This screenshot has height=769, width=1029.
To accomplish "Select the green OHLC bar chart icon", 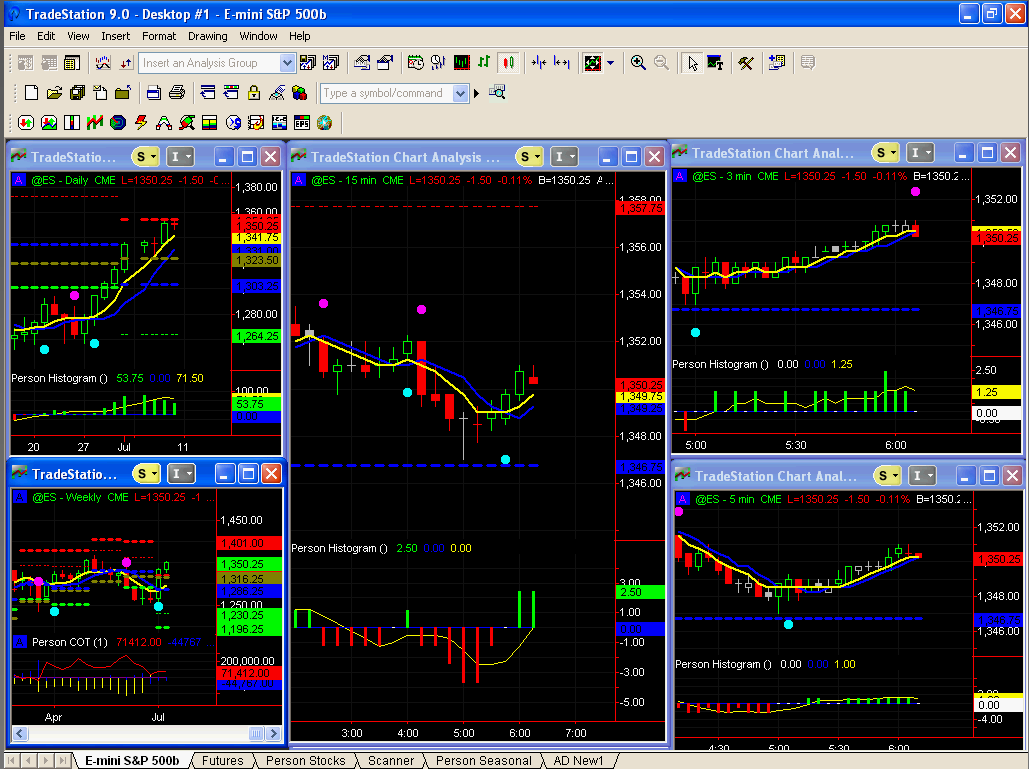I will 484,63.
